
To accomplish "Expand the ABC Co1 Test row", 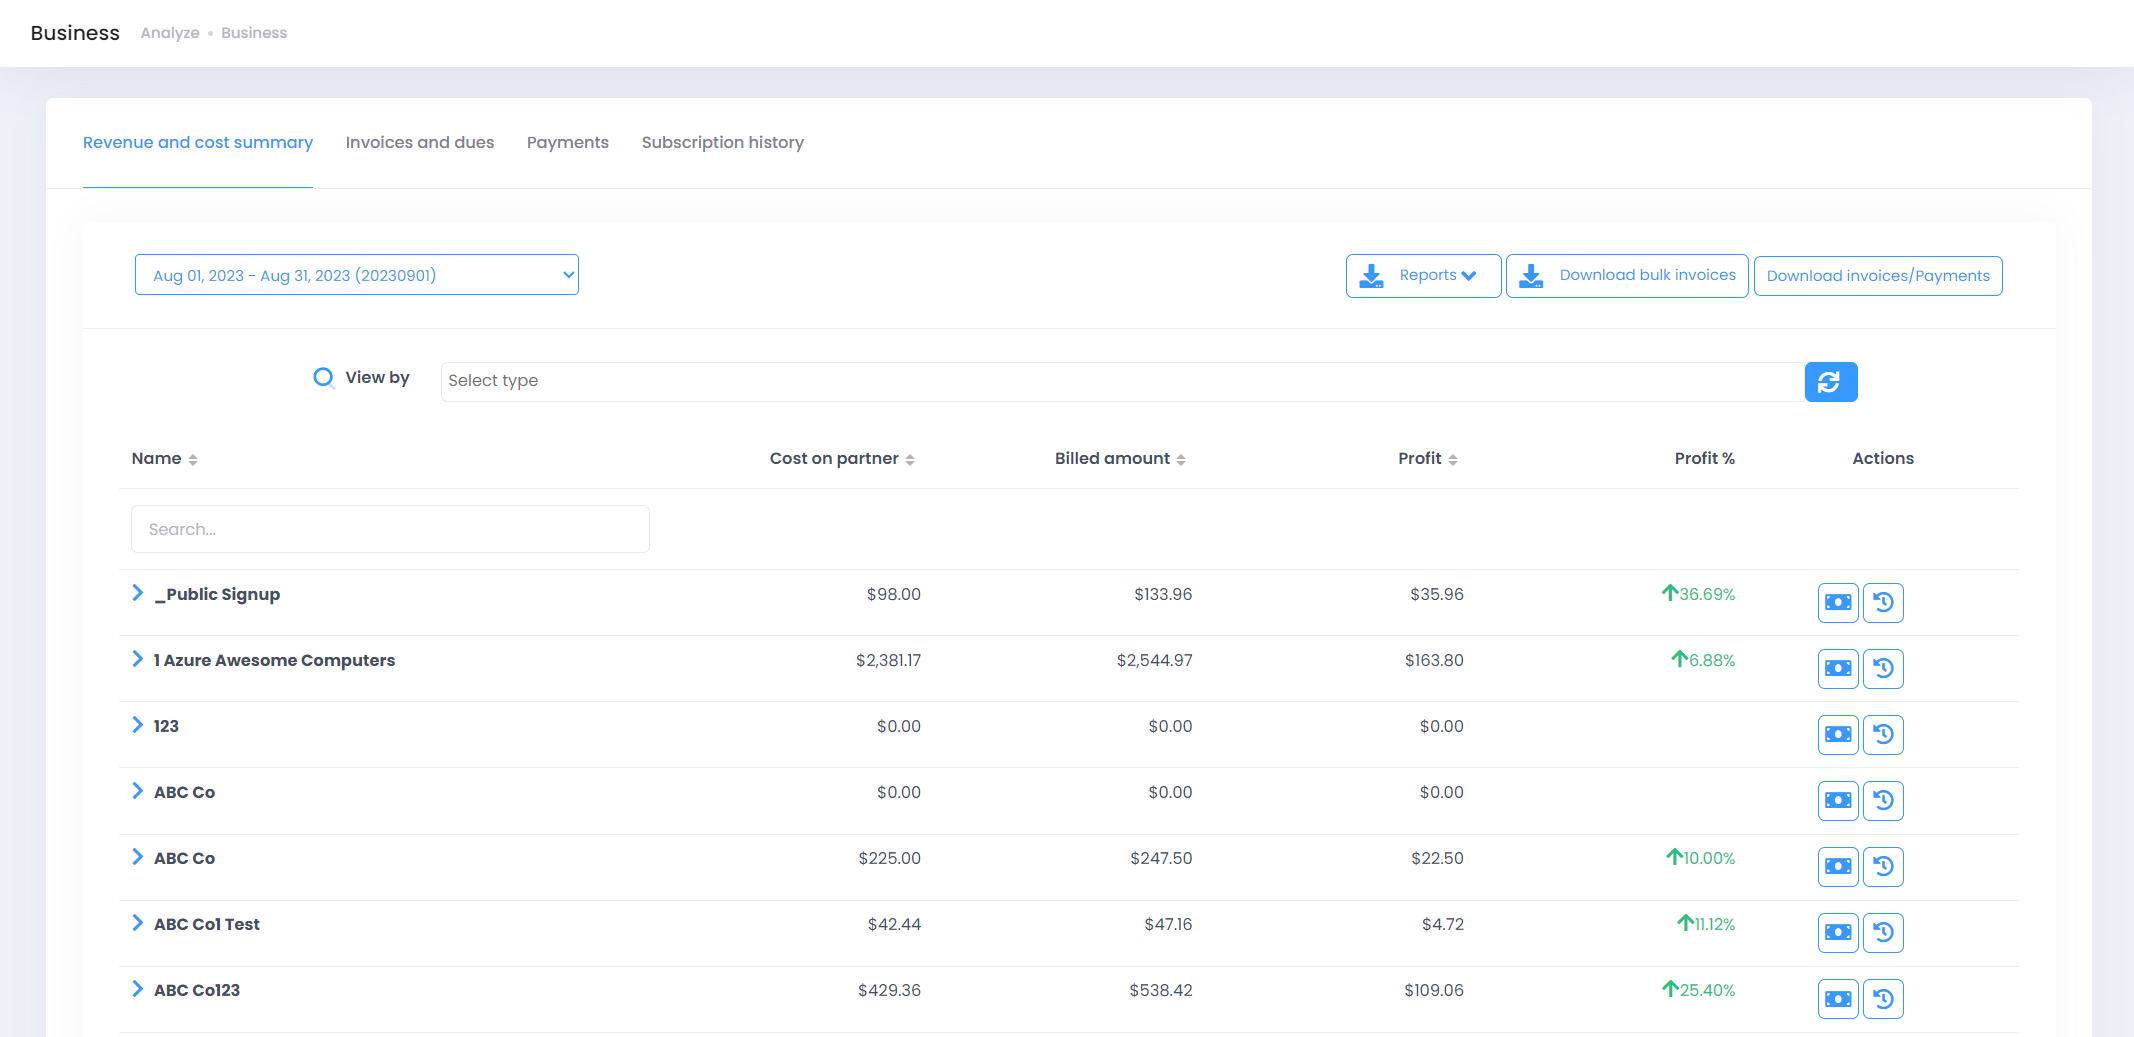I will 138,923.
